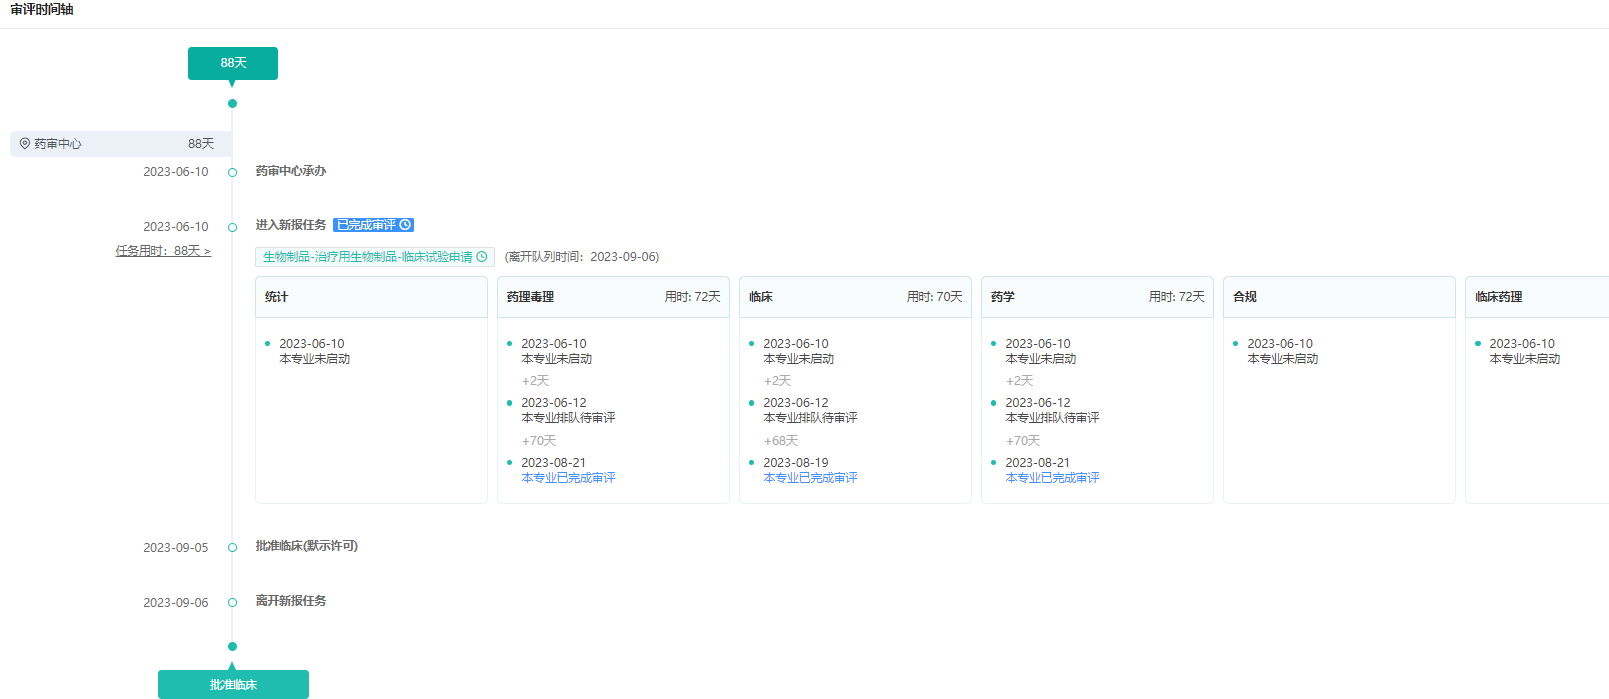Viewport: 1609px width, 699px height.
Task: Open 本专业已完成审评 link under 药学
Action: [x=1052, y=478]
